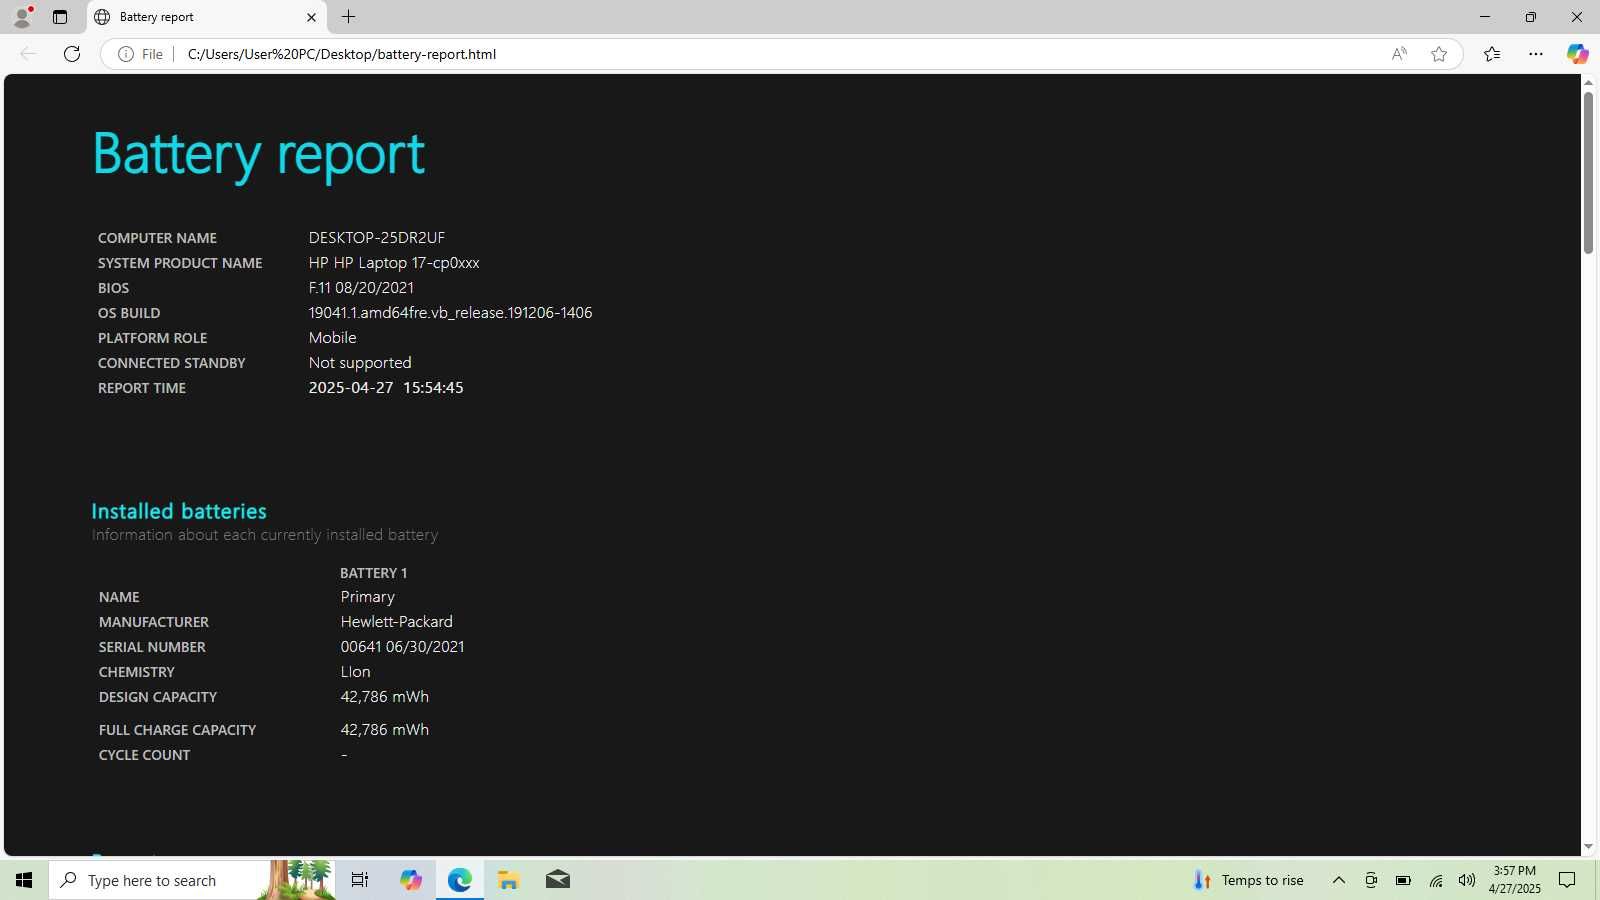Close the Battery report tab
The height and width of the screenshot is (900, 1600).
coord(311,17)
